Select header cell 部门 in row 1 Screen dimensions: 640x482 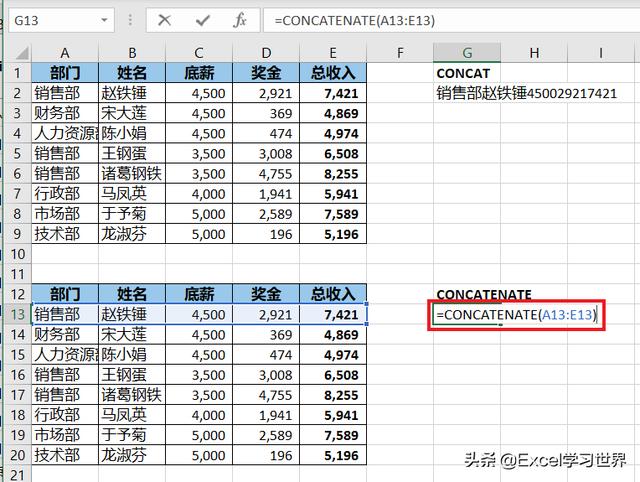click(x=64, y=73)
